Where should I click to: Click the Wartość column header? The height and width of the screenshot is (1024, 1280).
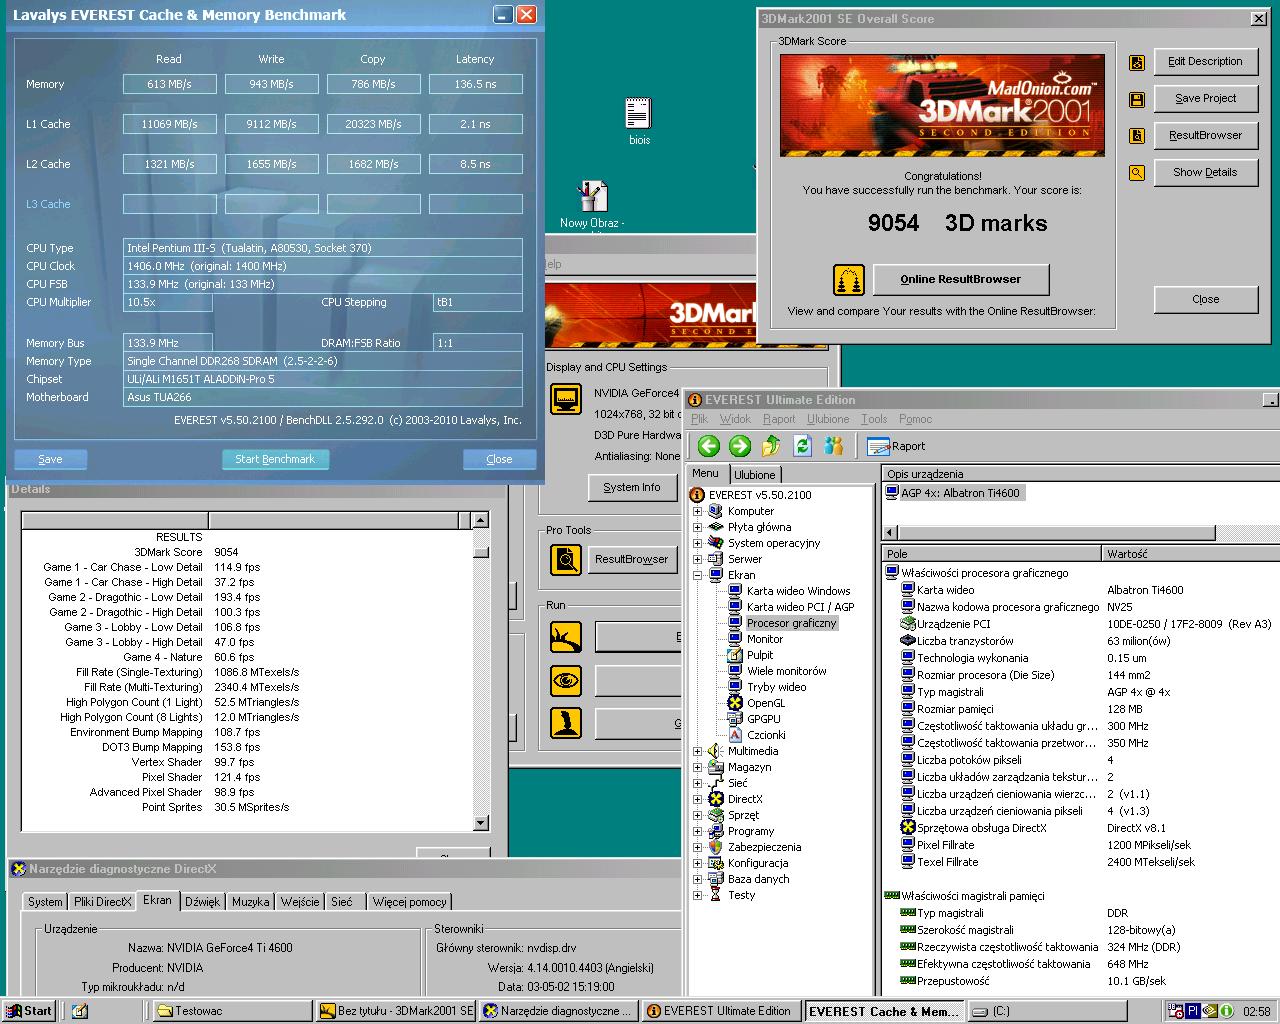point(1190,553)
